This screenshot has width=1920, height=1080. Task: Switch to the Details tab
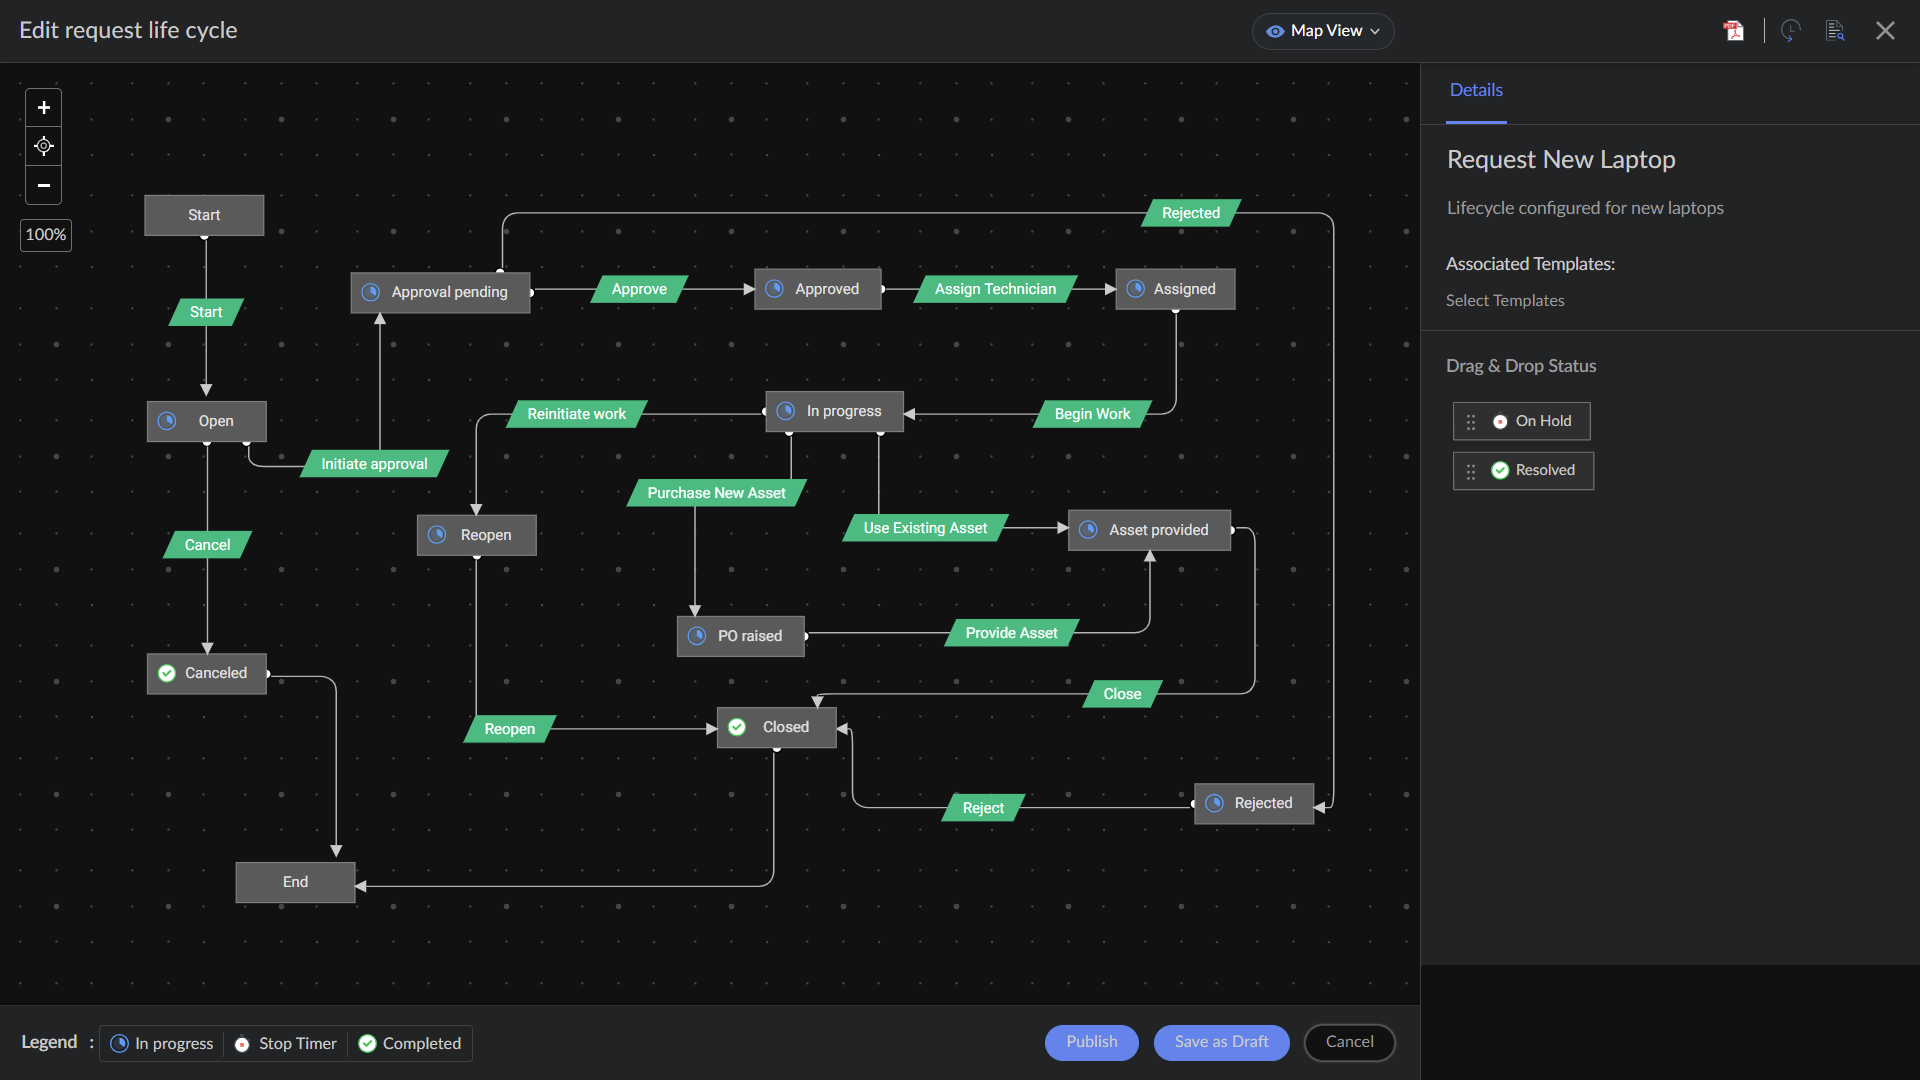pos(1475,89)
